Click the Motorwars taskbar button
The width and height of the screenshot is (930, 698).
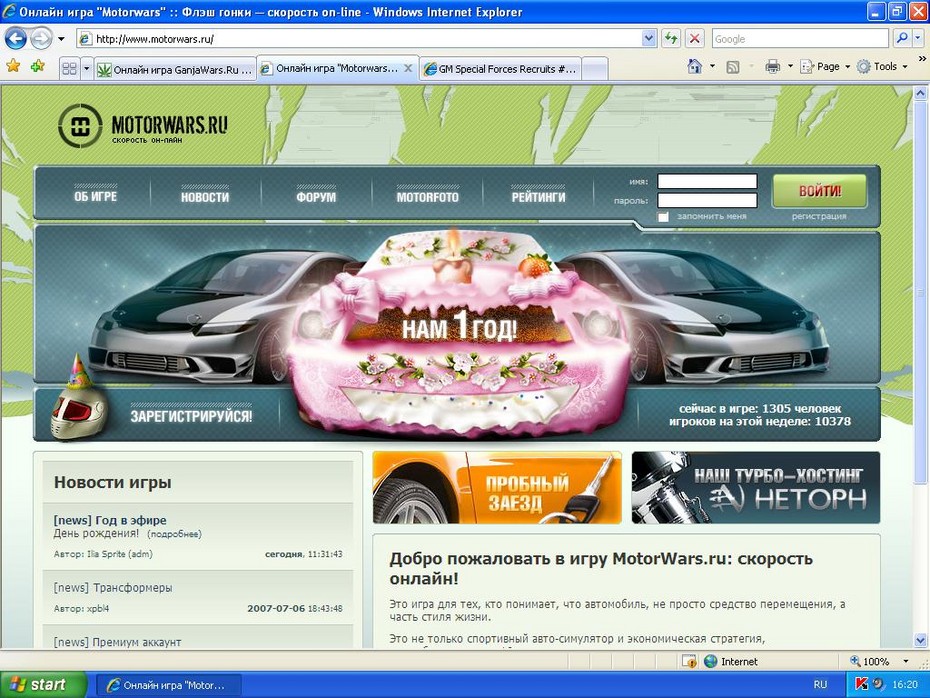(168, 686)
